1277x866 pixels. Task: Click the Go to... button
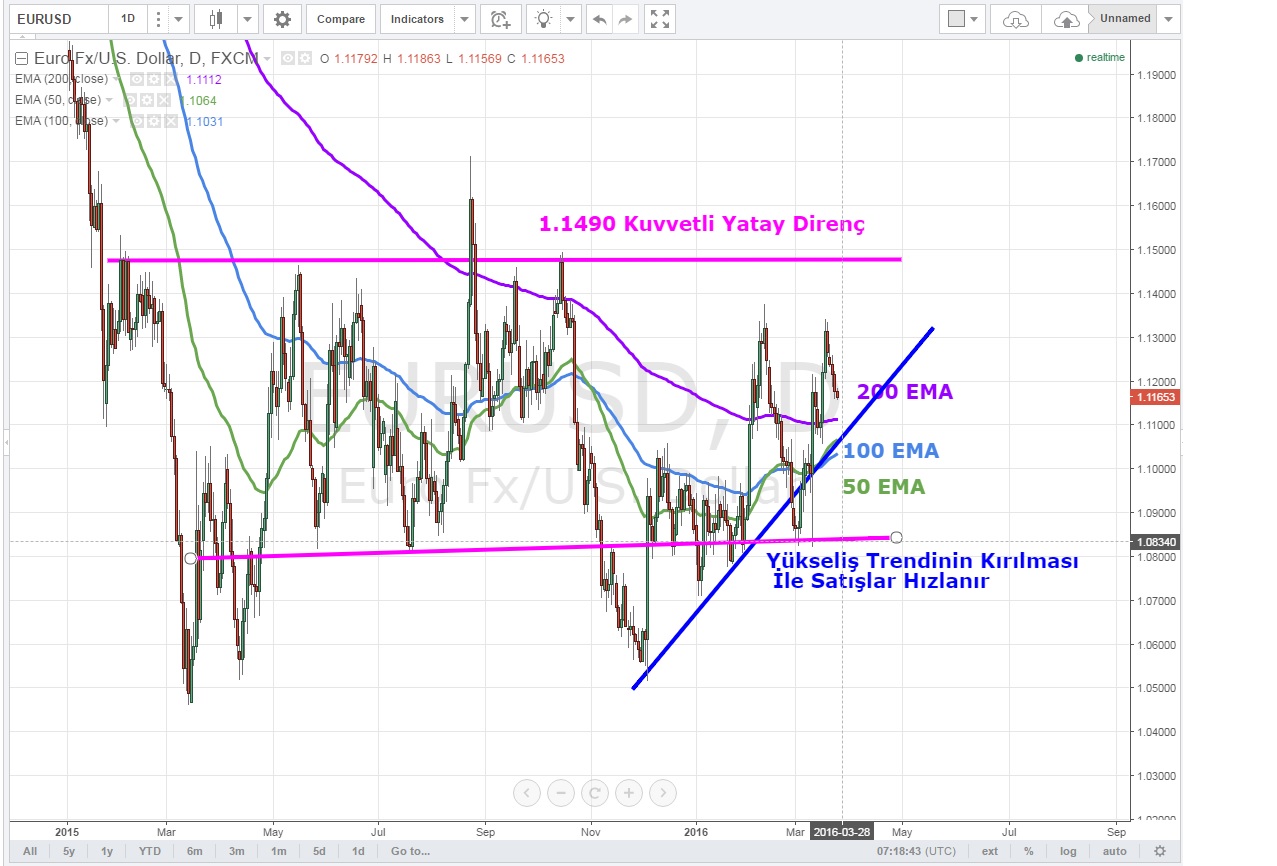point(410,851)
